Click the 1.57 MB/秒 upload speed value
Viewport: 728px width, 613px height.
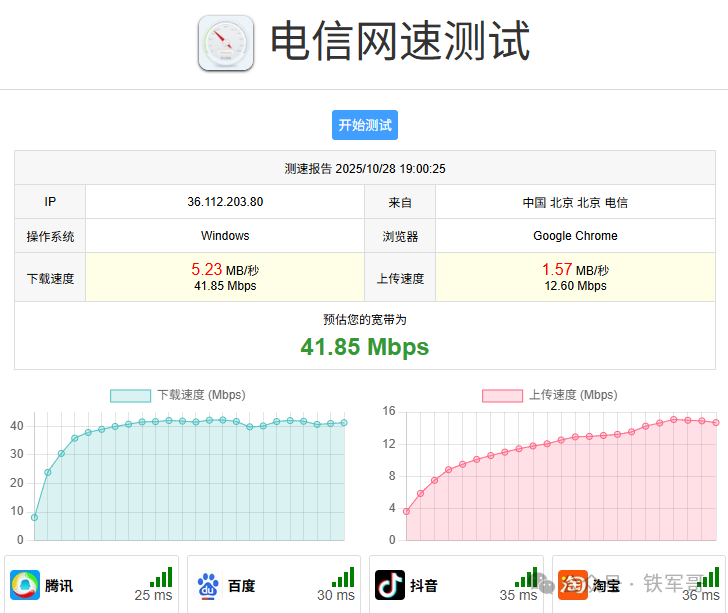575,270
